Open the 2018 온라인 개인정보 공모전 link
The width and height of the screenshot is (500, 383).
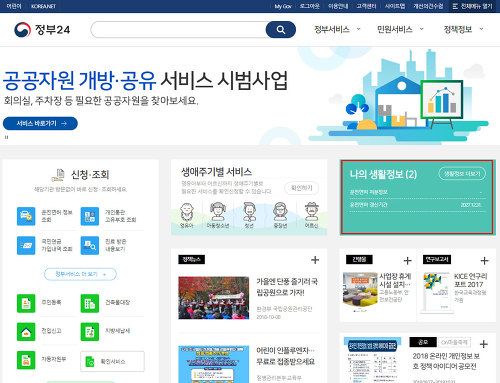pos(446,361)
